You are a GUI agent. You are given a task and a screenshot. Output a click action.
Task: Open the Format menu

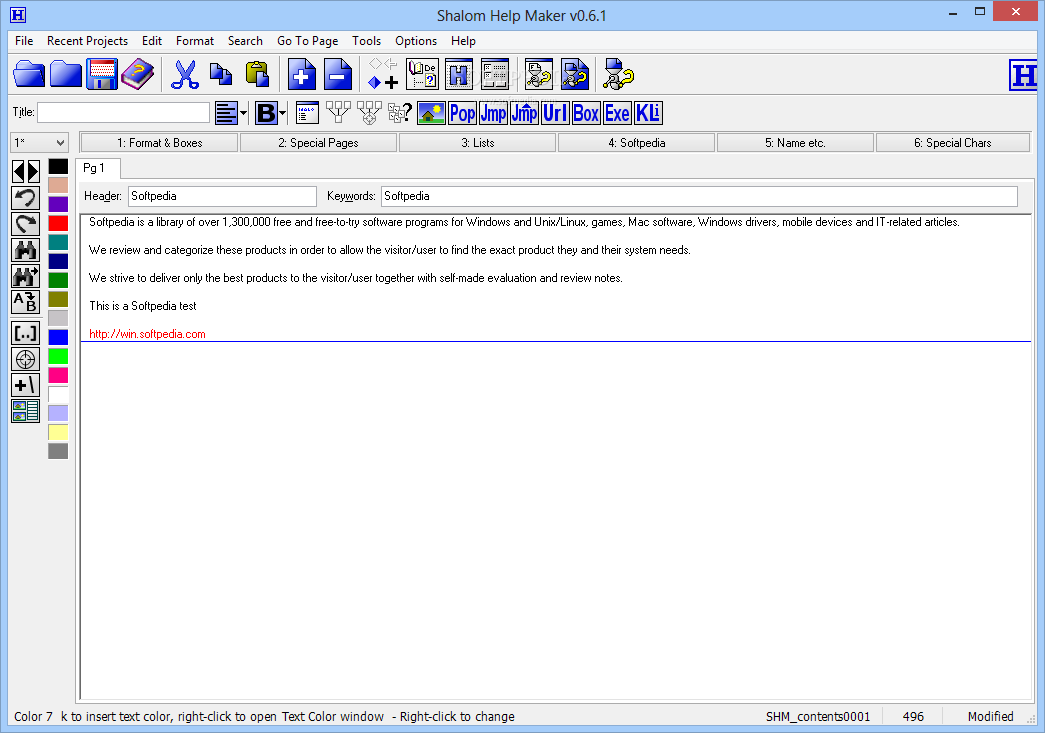(x=195, y=41)
